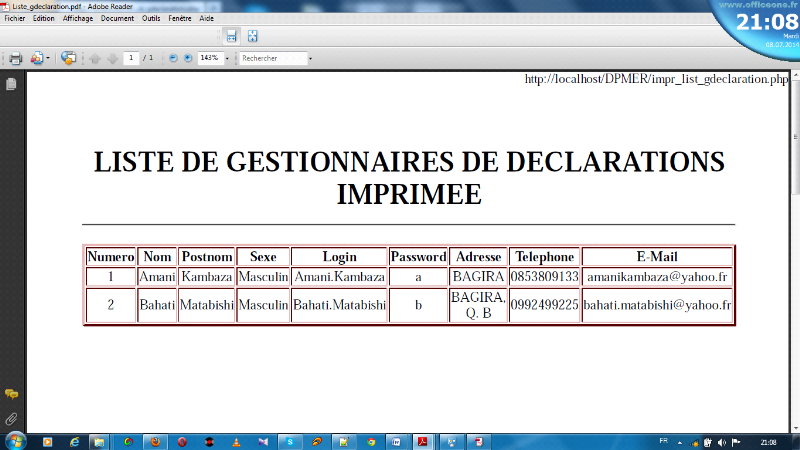Click the 143% zoom value field

pos(210,58)
